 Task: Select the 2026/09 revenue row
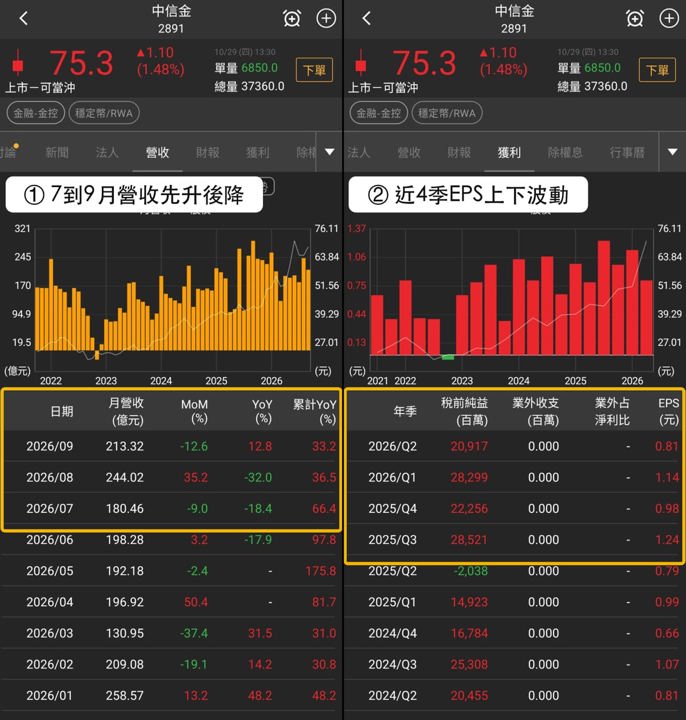pyautogui.click(x=171, y=446)
